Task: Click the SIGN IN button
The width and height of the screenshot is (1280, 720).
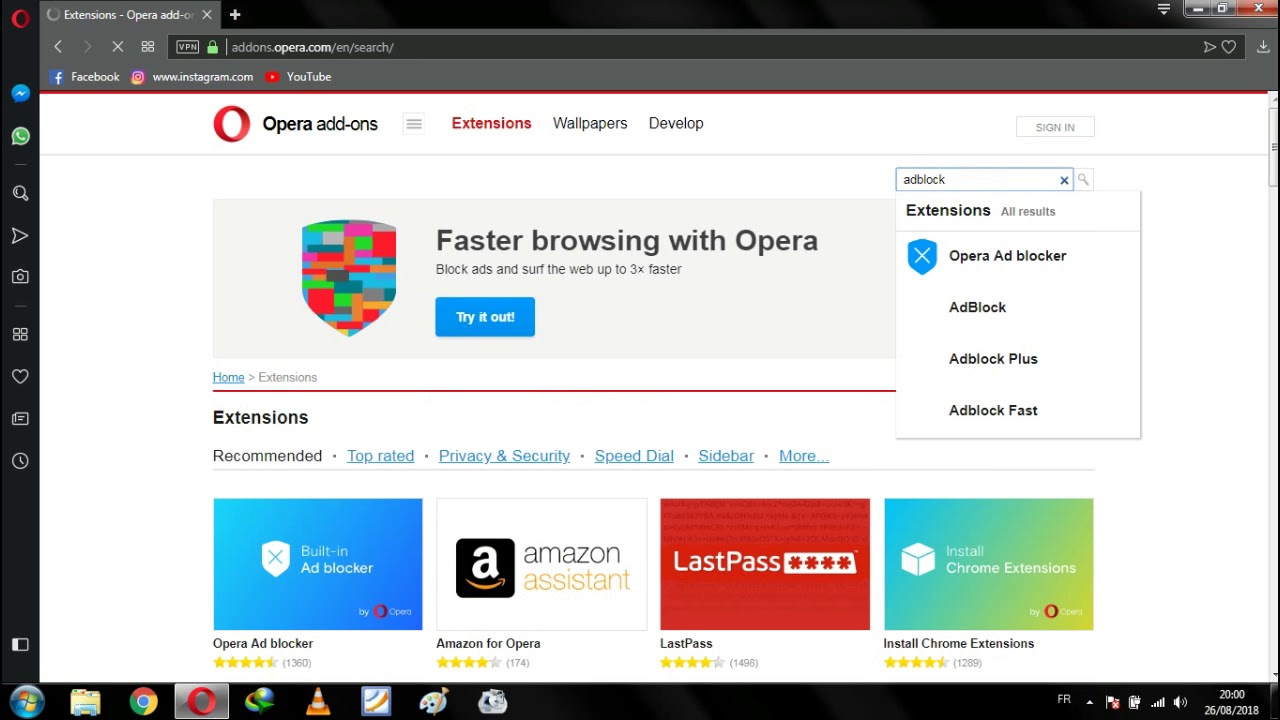Action: [1055, 127]
